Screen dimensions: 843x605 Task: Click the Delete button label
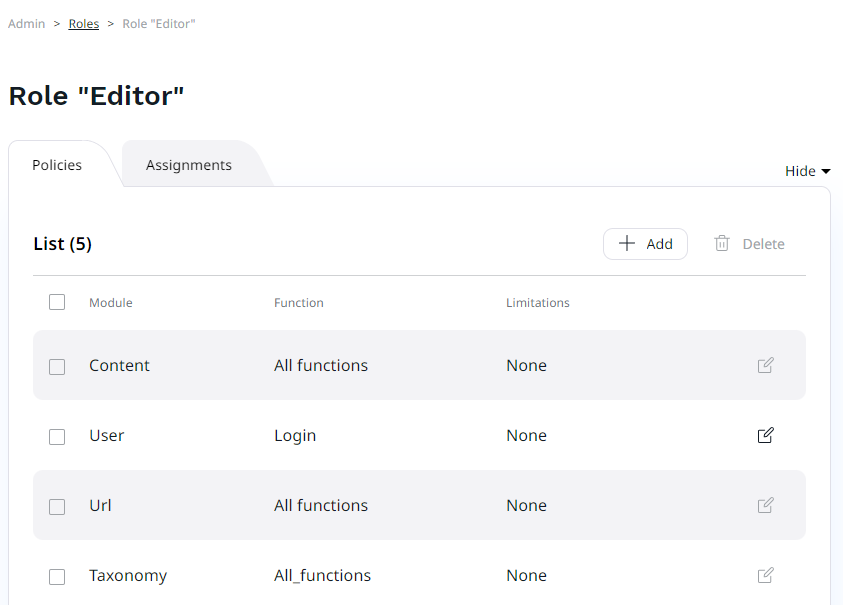click(763, 244)
